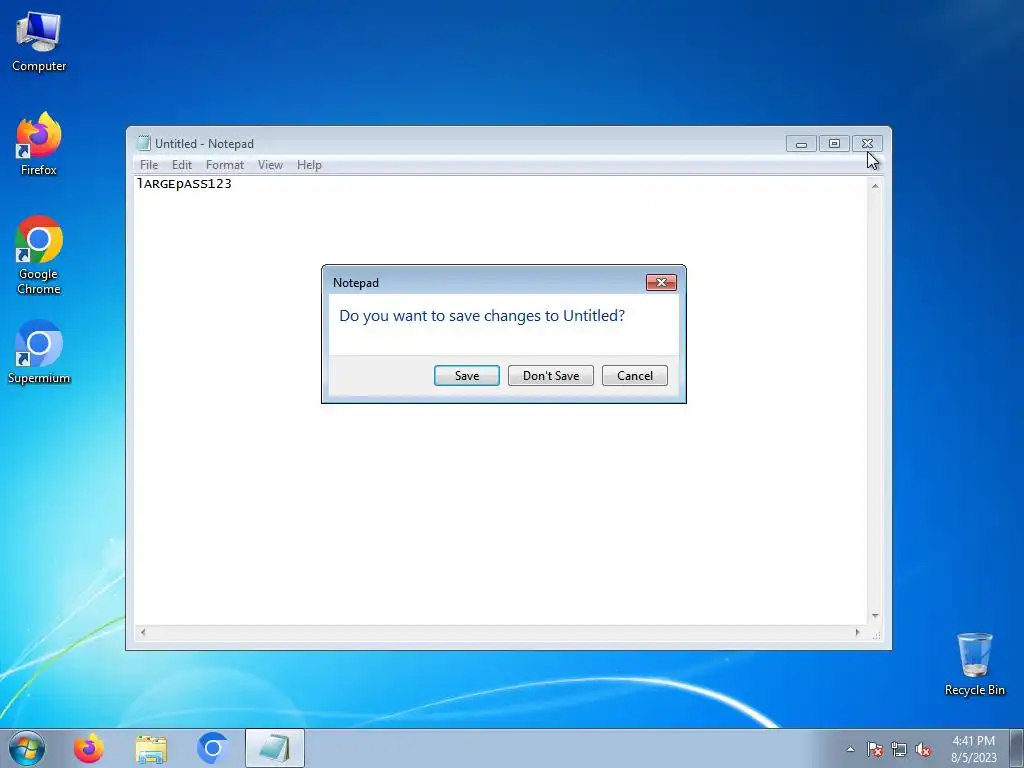This screenshot has height=768, width=1024.
Task: Select the Recycle Bin icon
Action: 974,664
